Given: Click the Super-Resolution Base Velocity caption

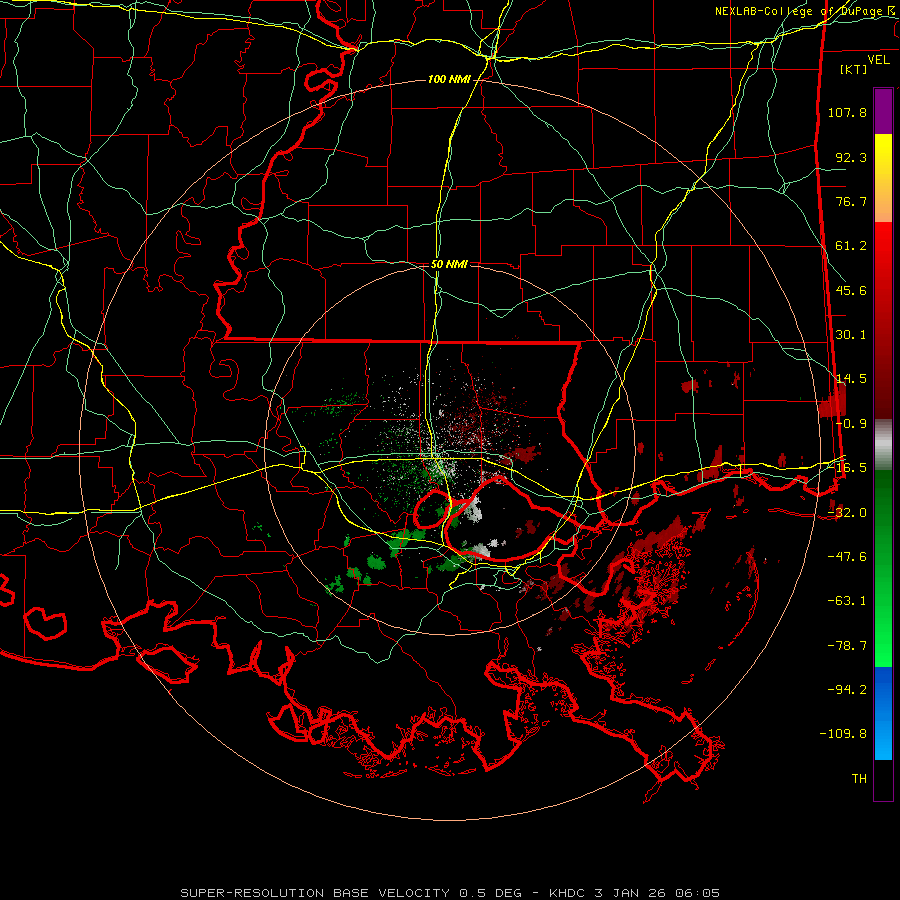Looking at the screenshot, I should tap(450, 893).
